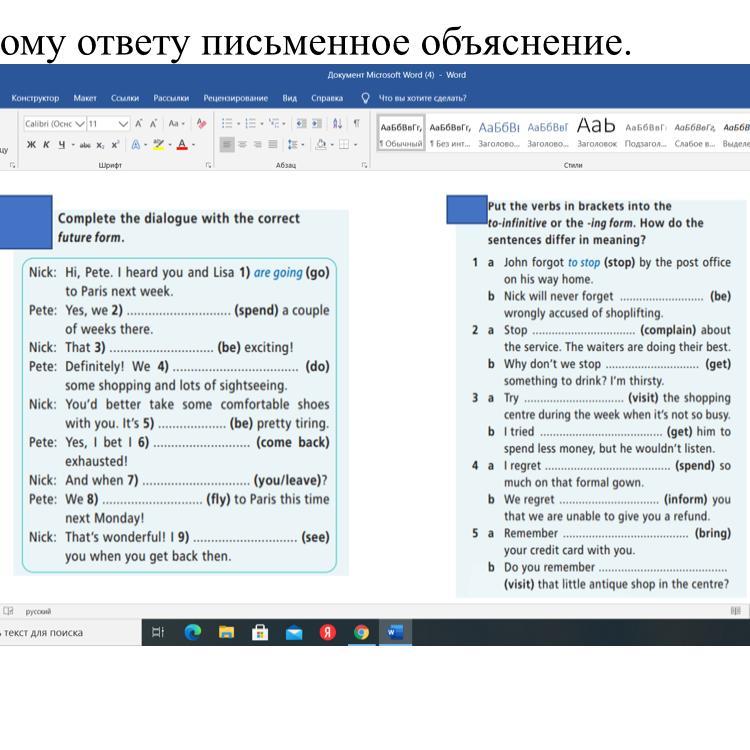Toggle Underline (Ч) formatting
The height and width of the screenshot is (750, 750).
[62, 144]
